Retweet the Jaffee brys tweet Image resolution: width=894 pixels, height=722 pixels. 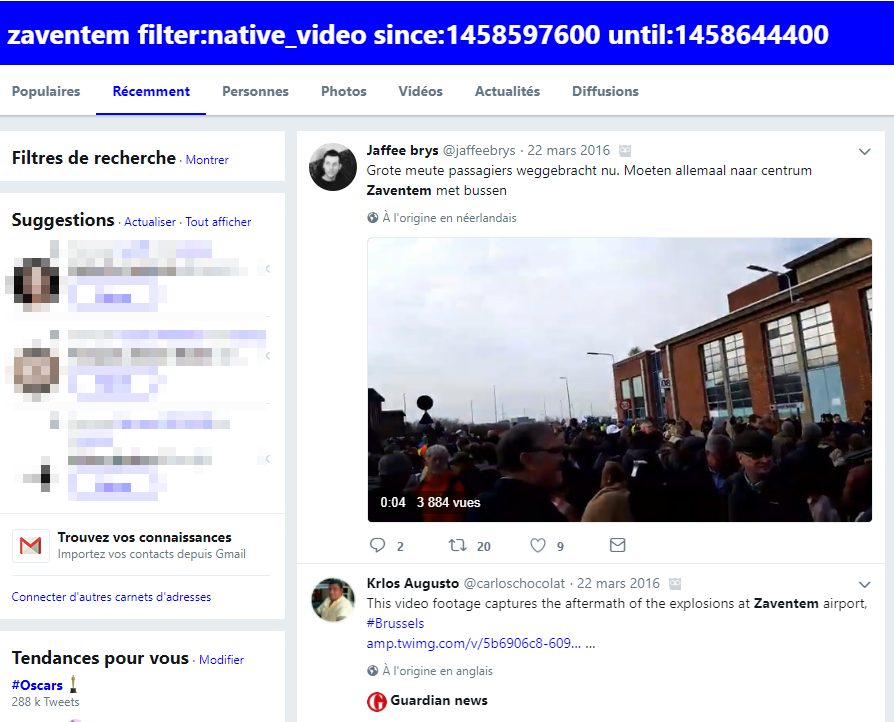tap(457, 545)
